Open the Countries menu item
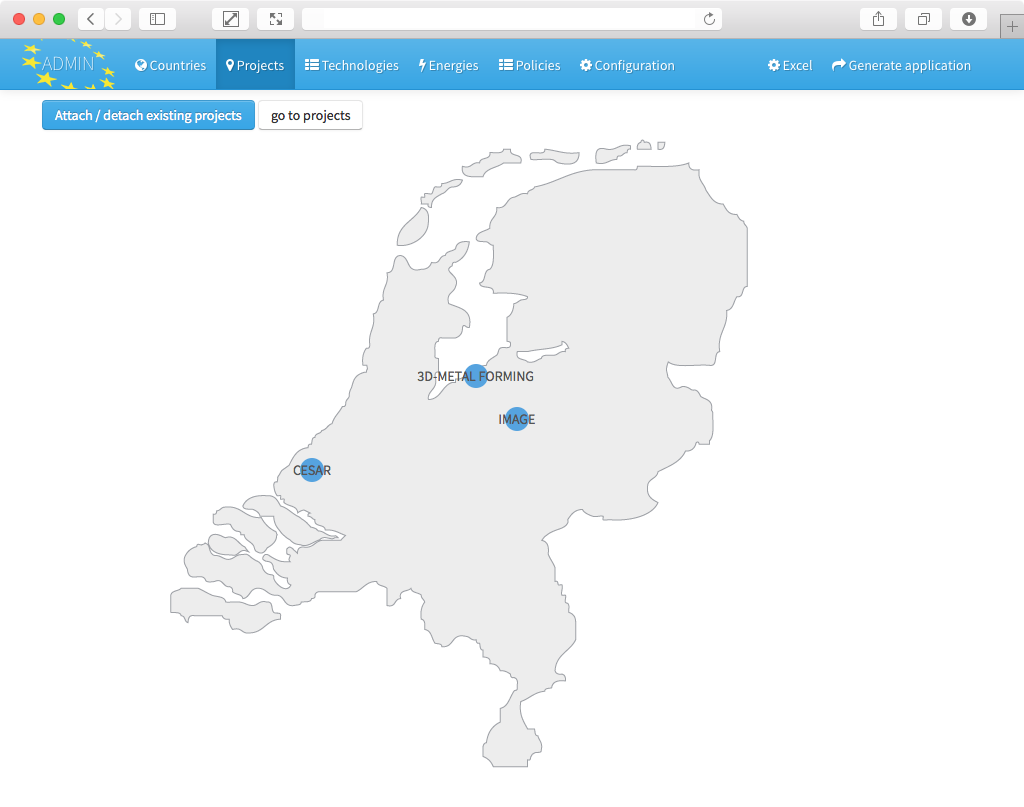 (170, 65)
